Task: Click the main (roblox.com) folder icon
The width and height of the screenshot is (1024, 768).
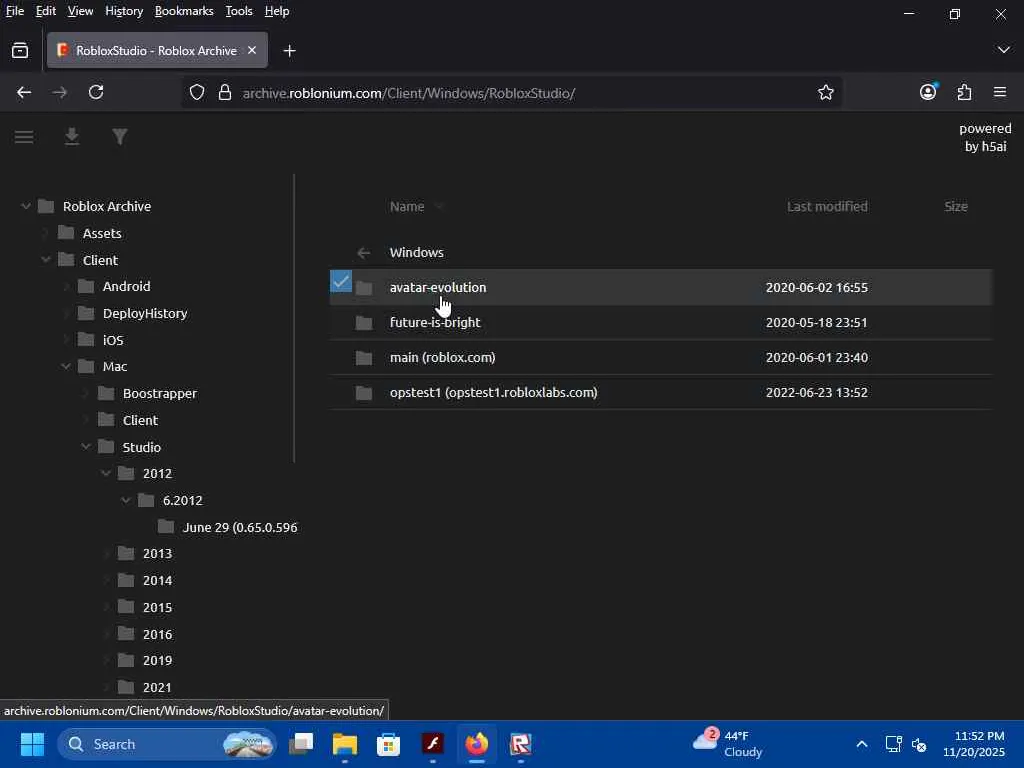Action: (x=364, y=358)
